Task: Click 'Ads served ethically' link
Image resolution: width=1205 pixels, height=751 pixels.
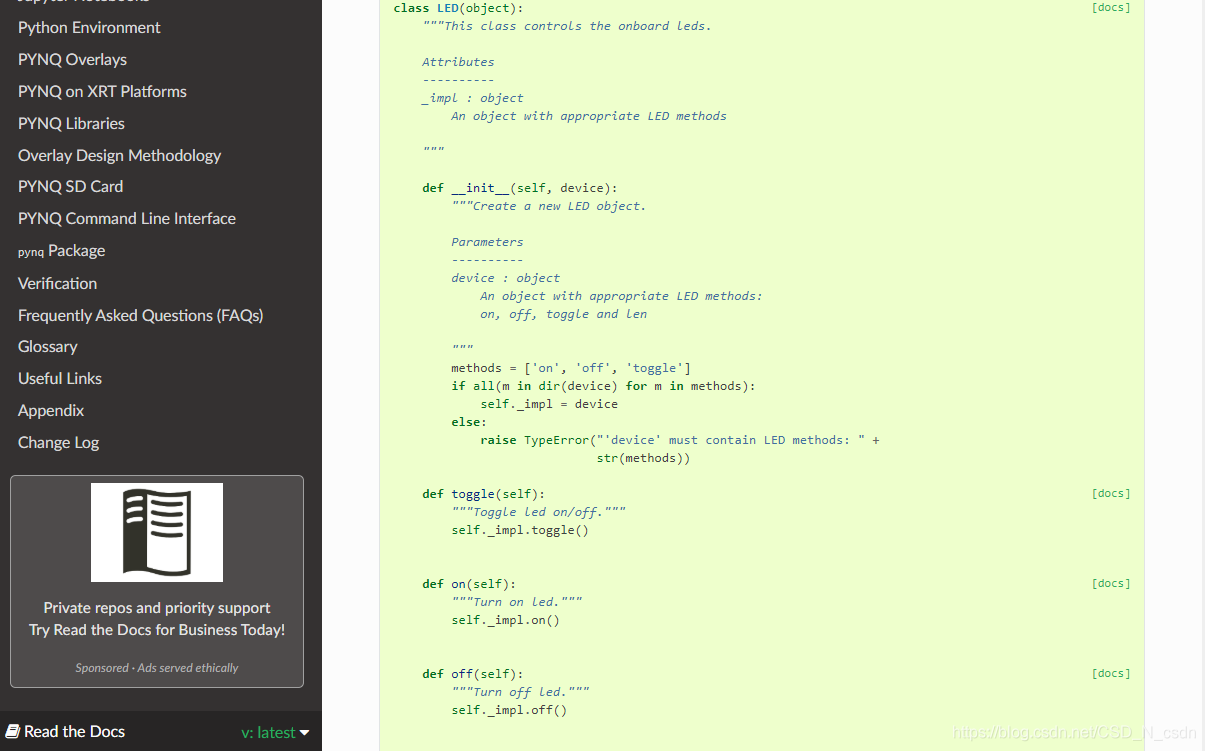Action: click(186, 668)
